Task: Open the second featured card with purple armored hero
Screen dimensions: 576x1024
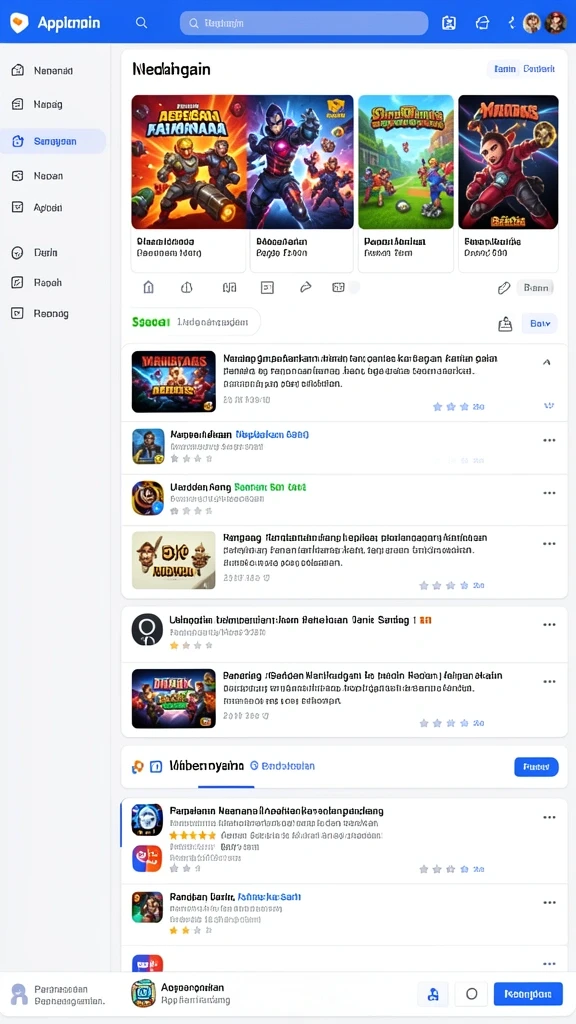Action: pyautogui.click(x=300, y=162)
